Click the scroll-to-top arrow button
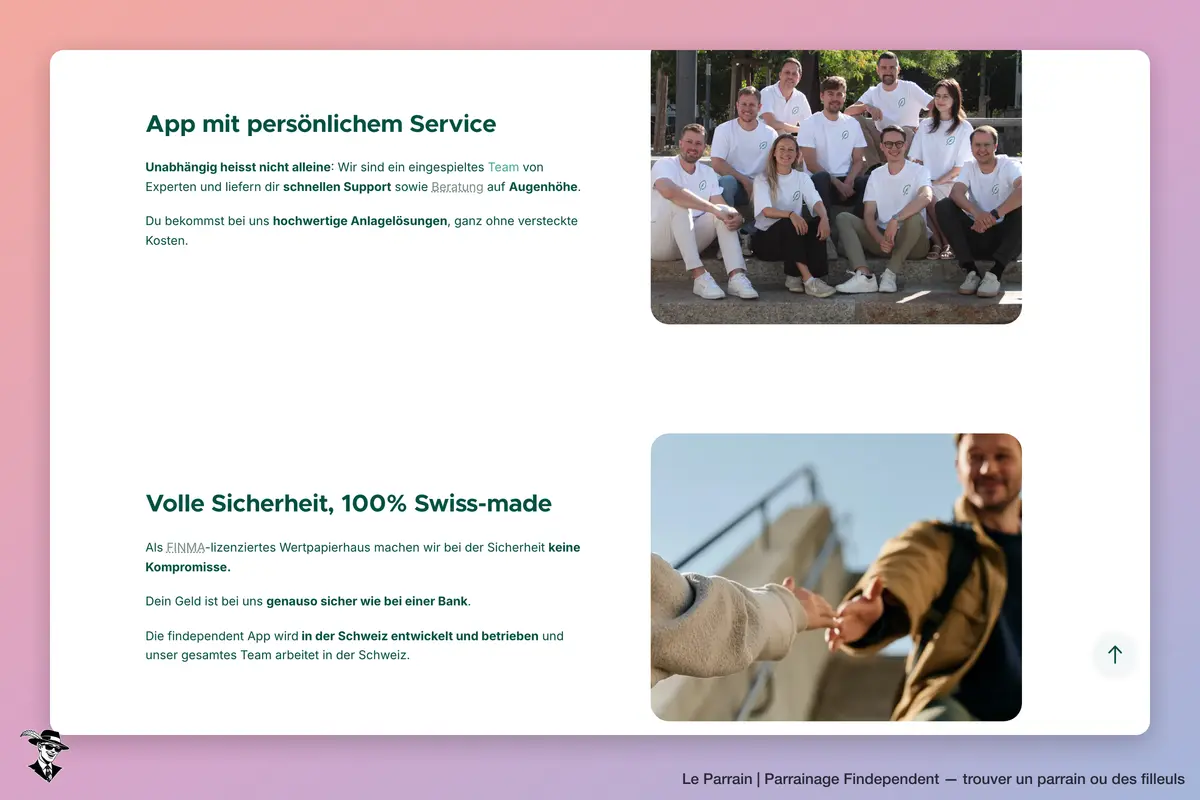 [x=1115, y=655]
